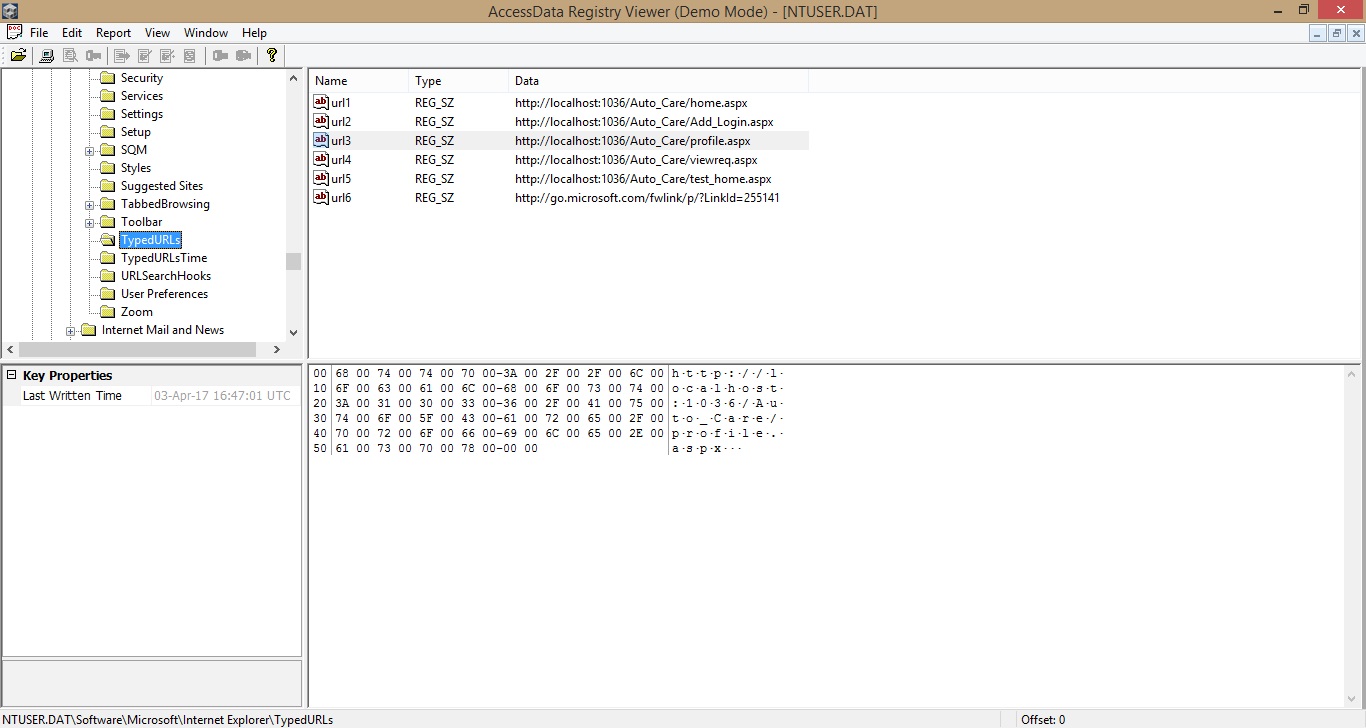The height and width of the screenshot is (728, 1366).
Task: Expand the Internet Mail and News node
Action: pyautogui.click(x=70, y=330)
